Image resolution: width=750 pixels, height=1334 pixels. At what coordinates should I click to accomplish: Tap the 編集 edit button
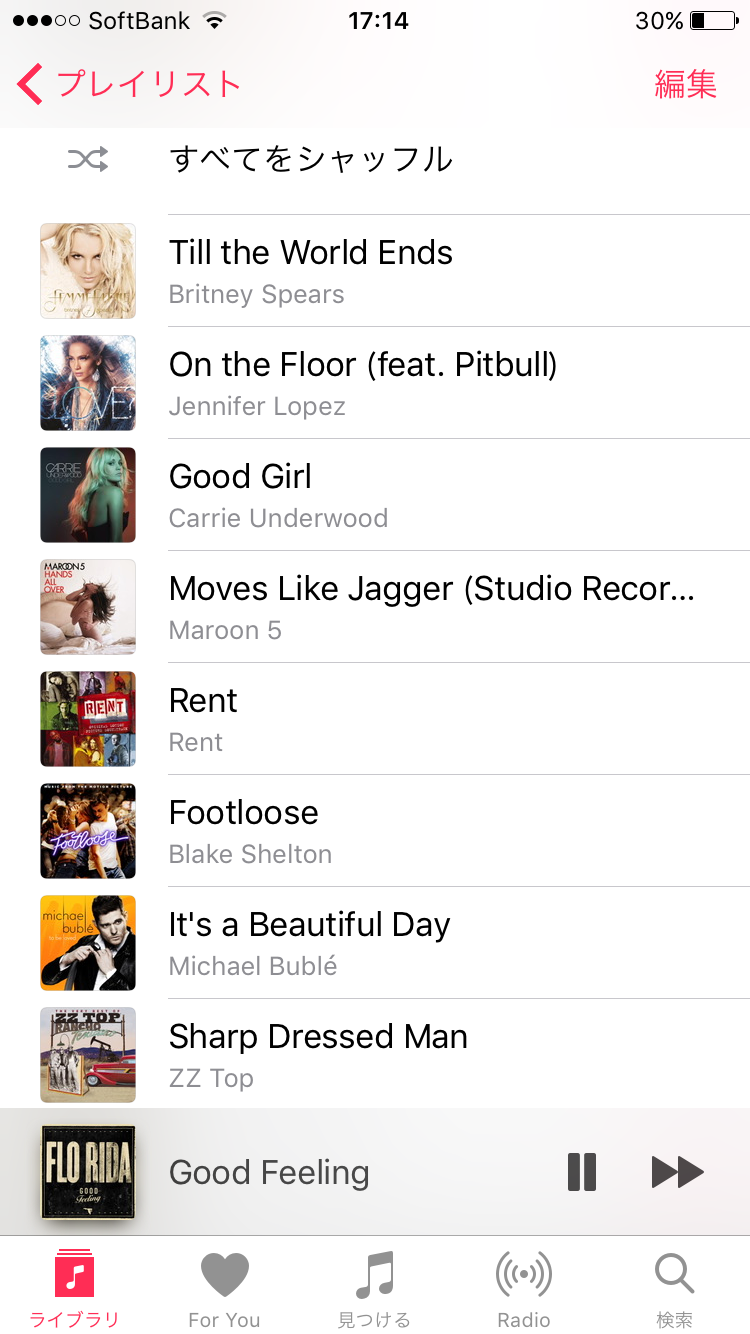click(x=685, y=84)
